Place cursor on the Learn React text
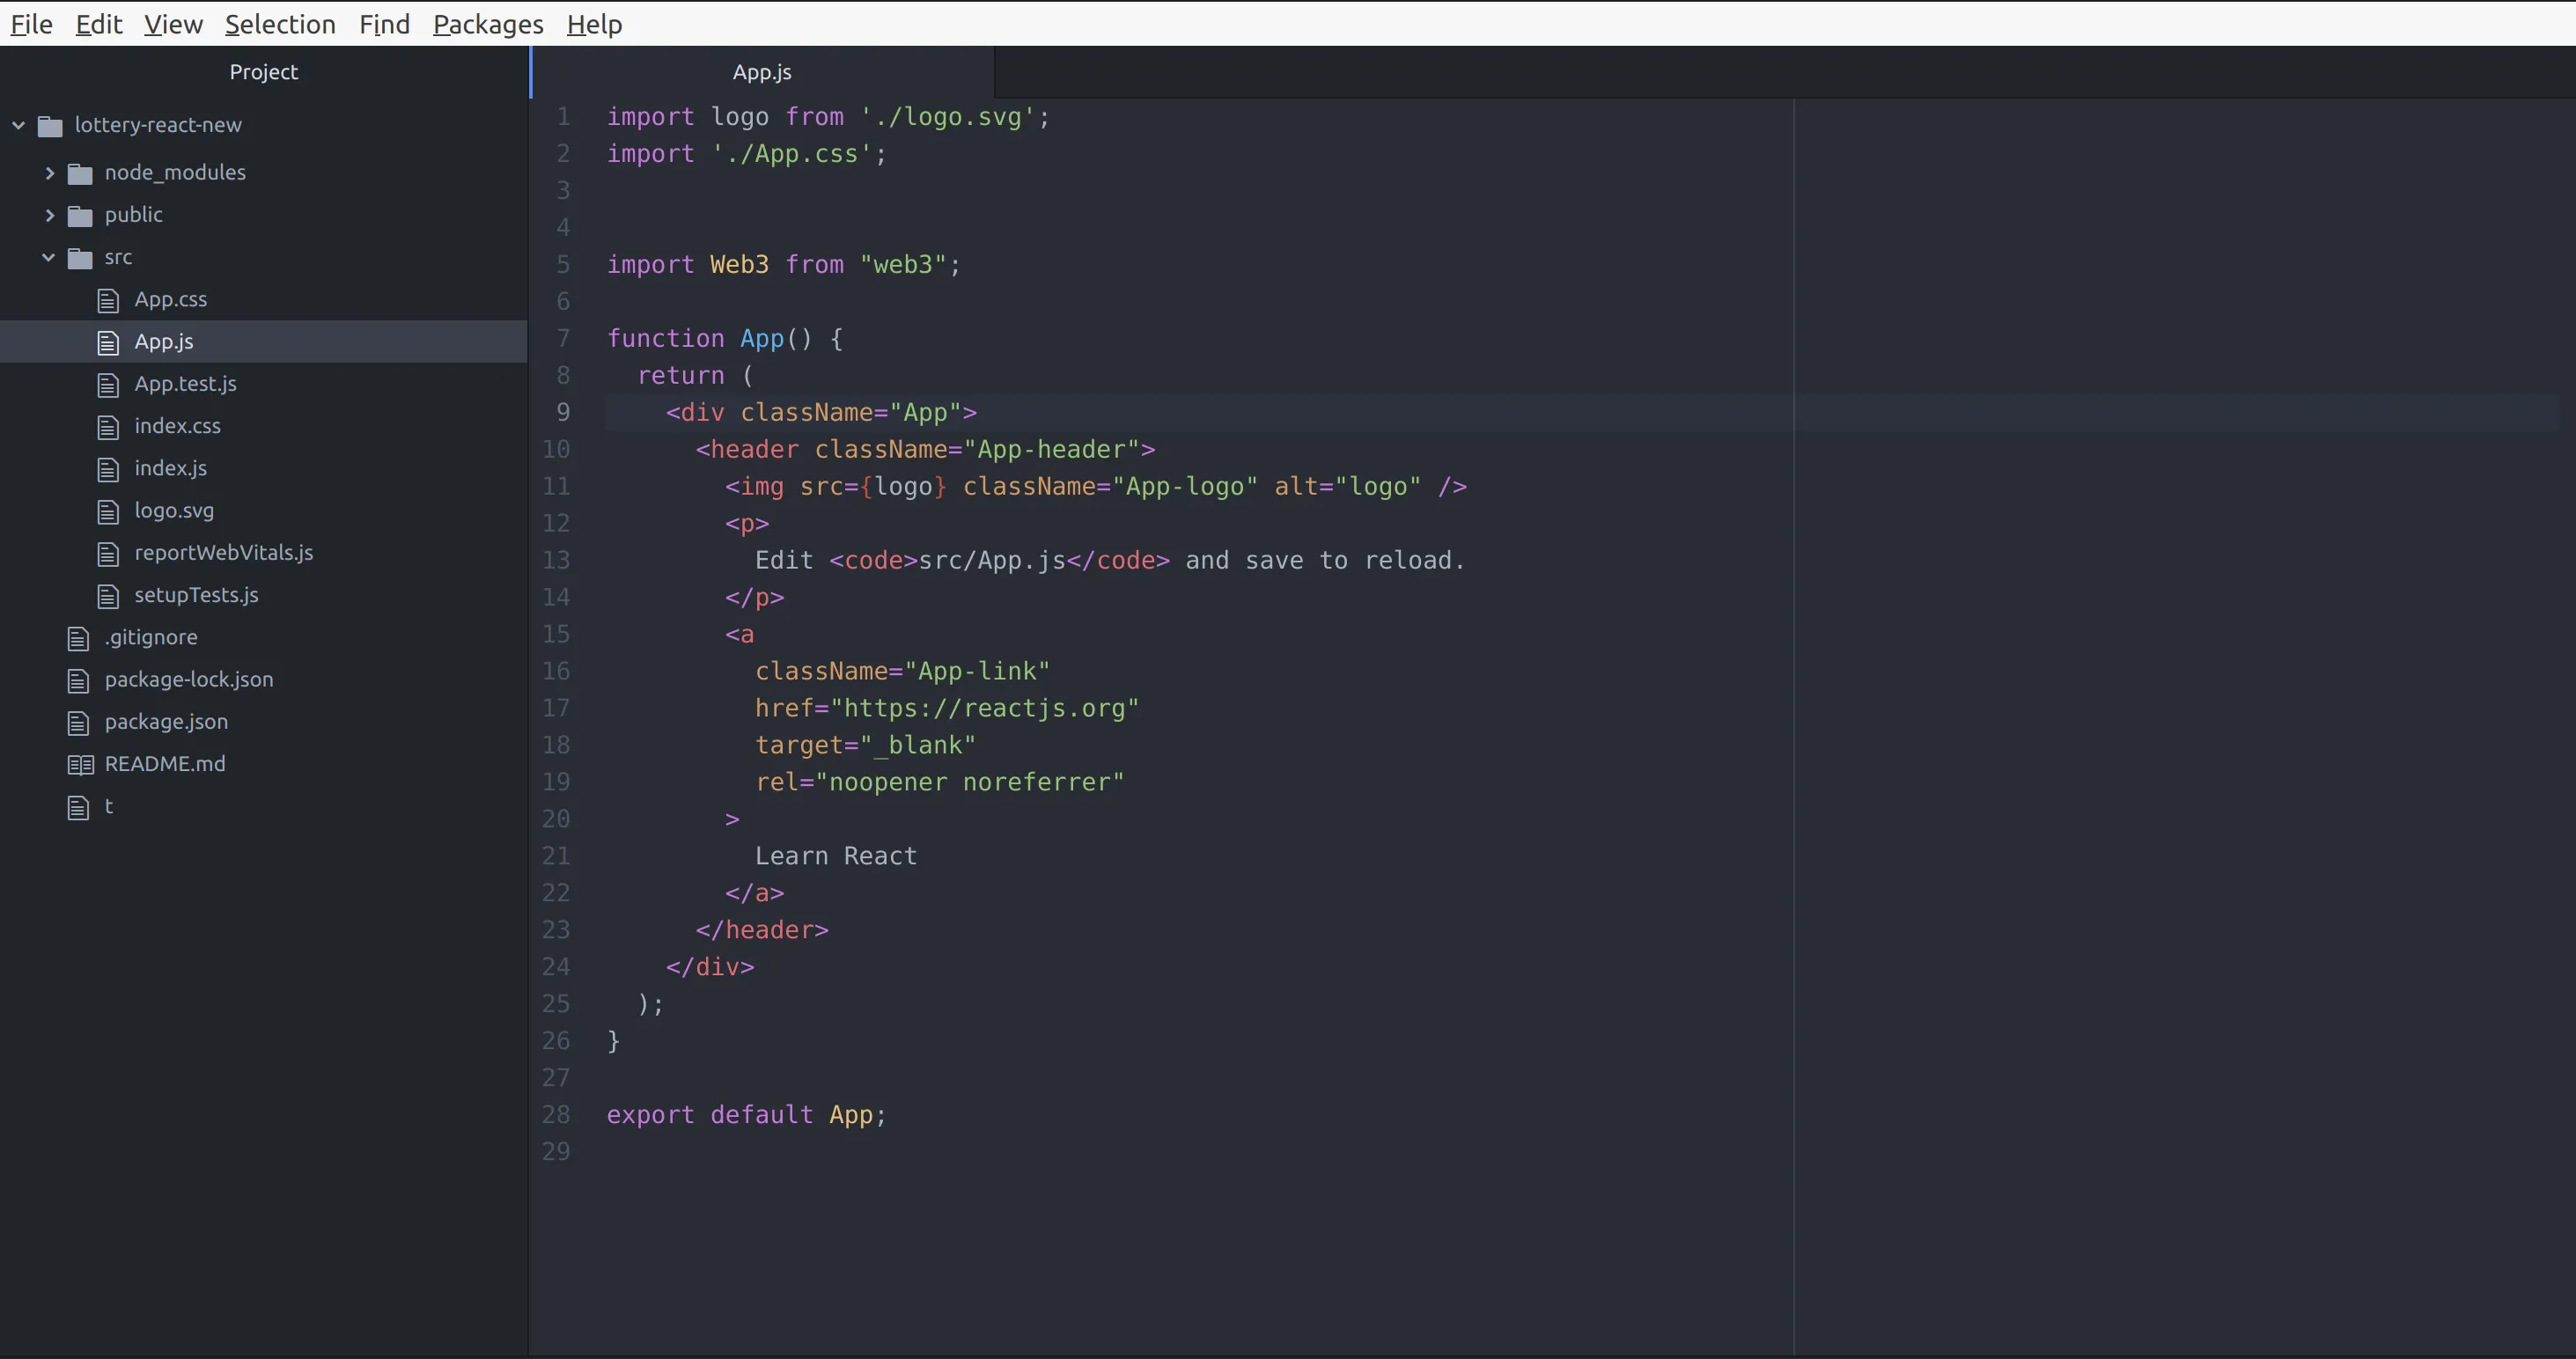 tap(835, 856)
